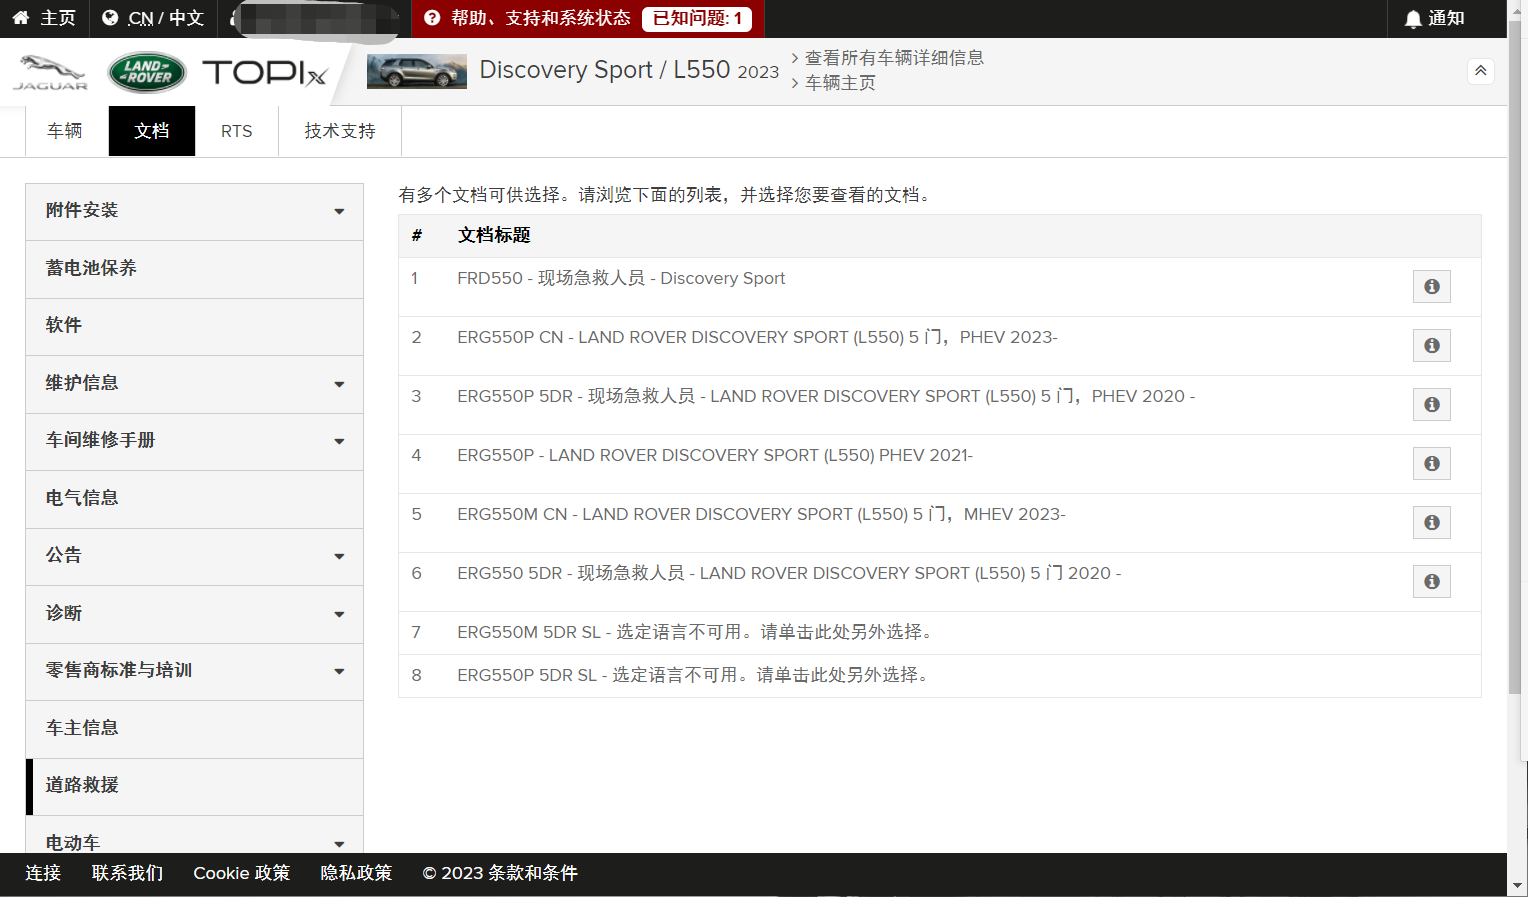Open 查看所有车辆详细信息 link
This screenshot has height=897, width=1528.
point(894,58)
